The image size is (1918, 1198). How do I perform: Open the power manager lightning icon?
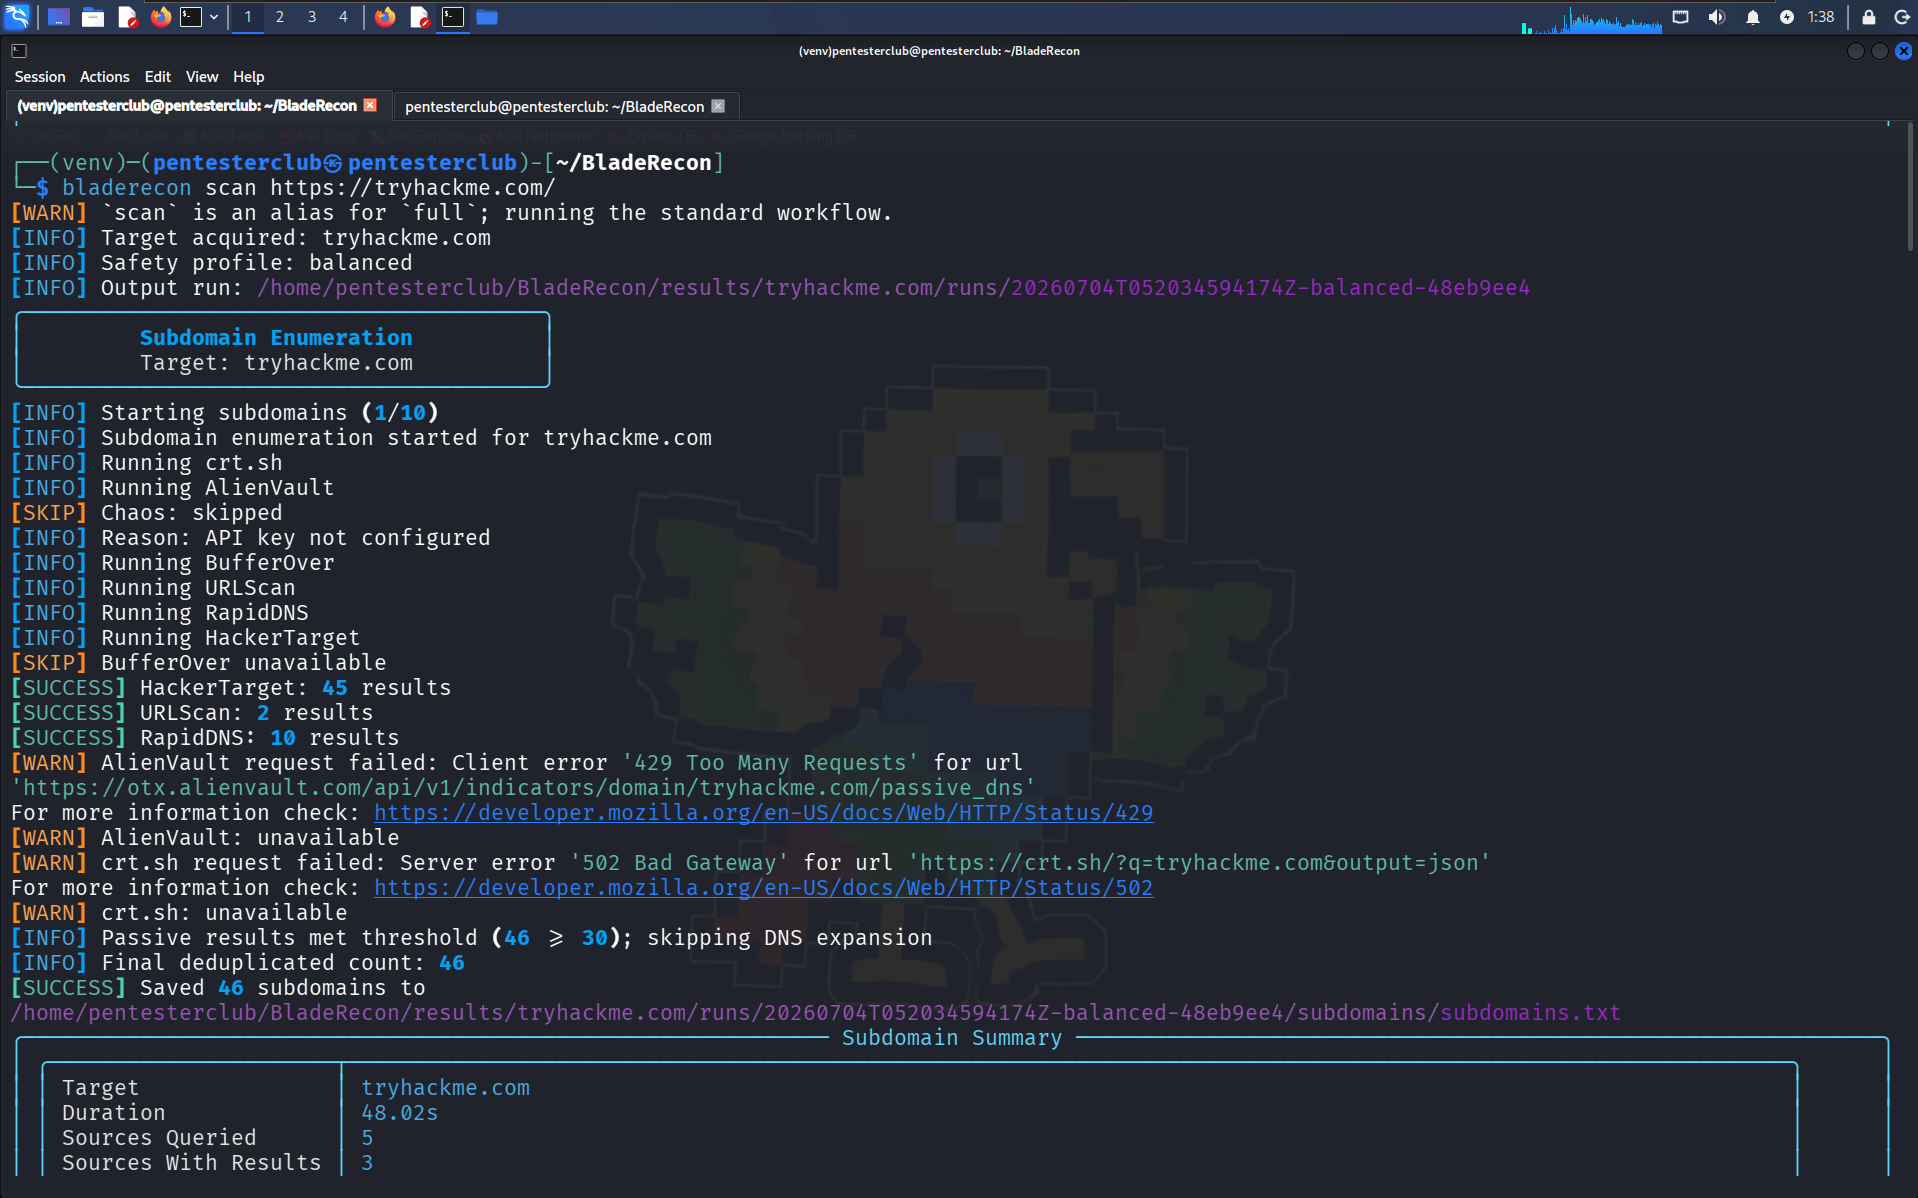[x=1787, y=17]
